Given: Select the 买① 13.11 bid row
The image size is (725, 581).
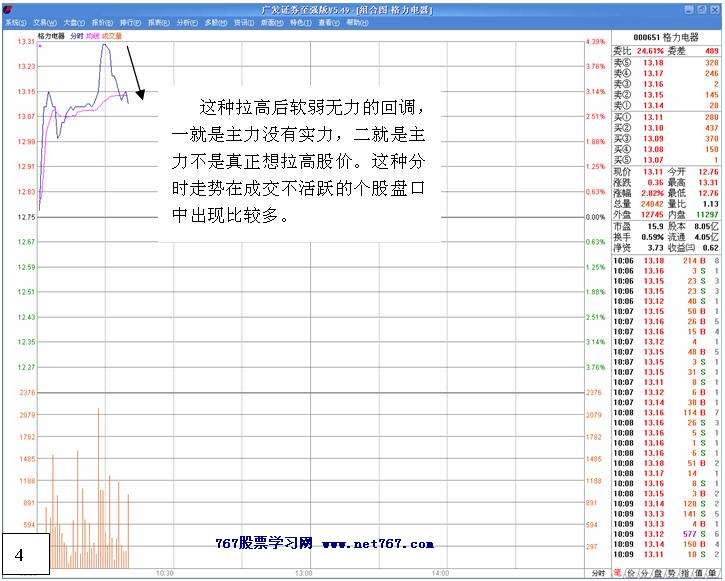Looking at the screenshot, I should [666, 117].
